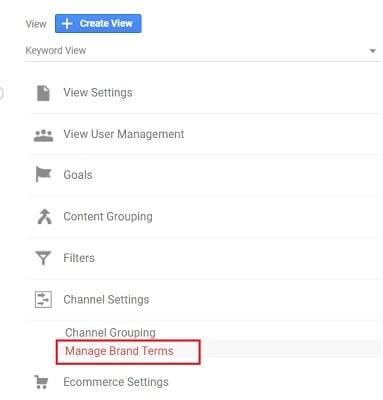The image size is (383, 400).
Task: Click the Filters funnel icon
Action: tap(43, 258)
